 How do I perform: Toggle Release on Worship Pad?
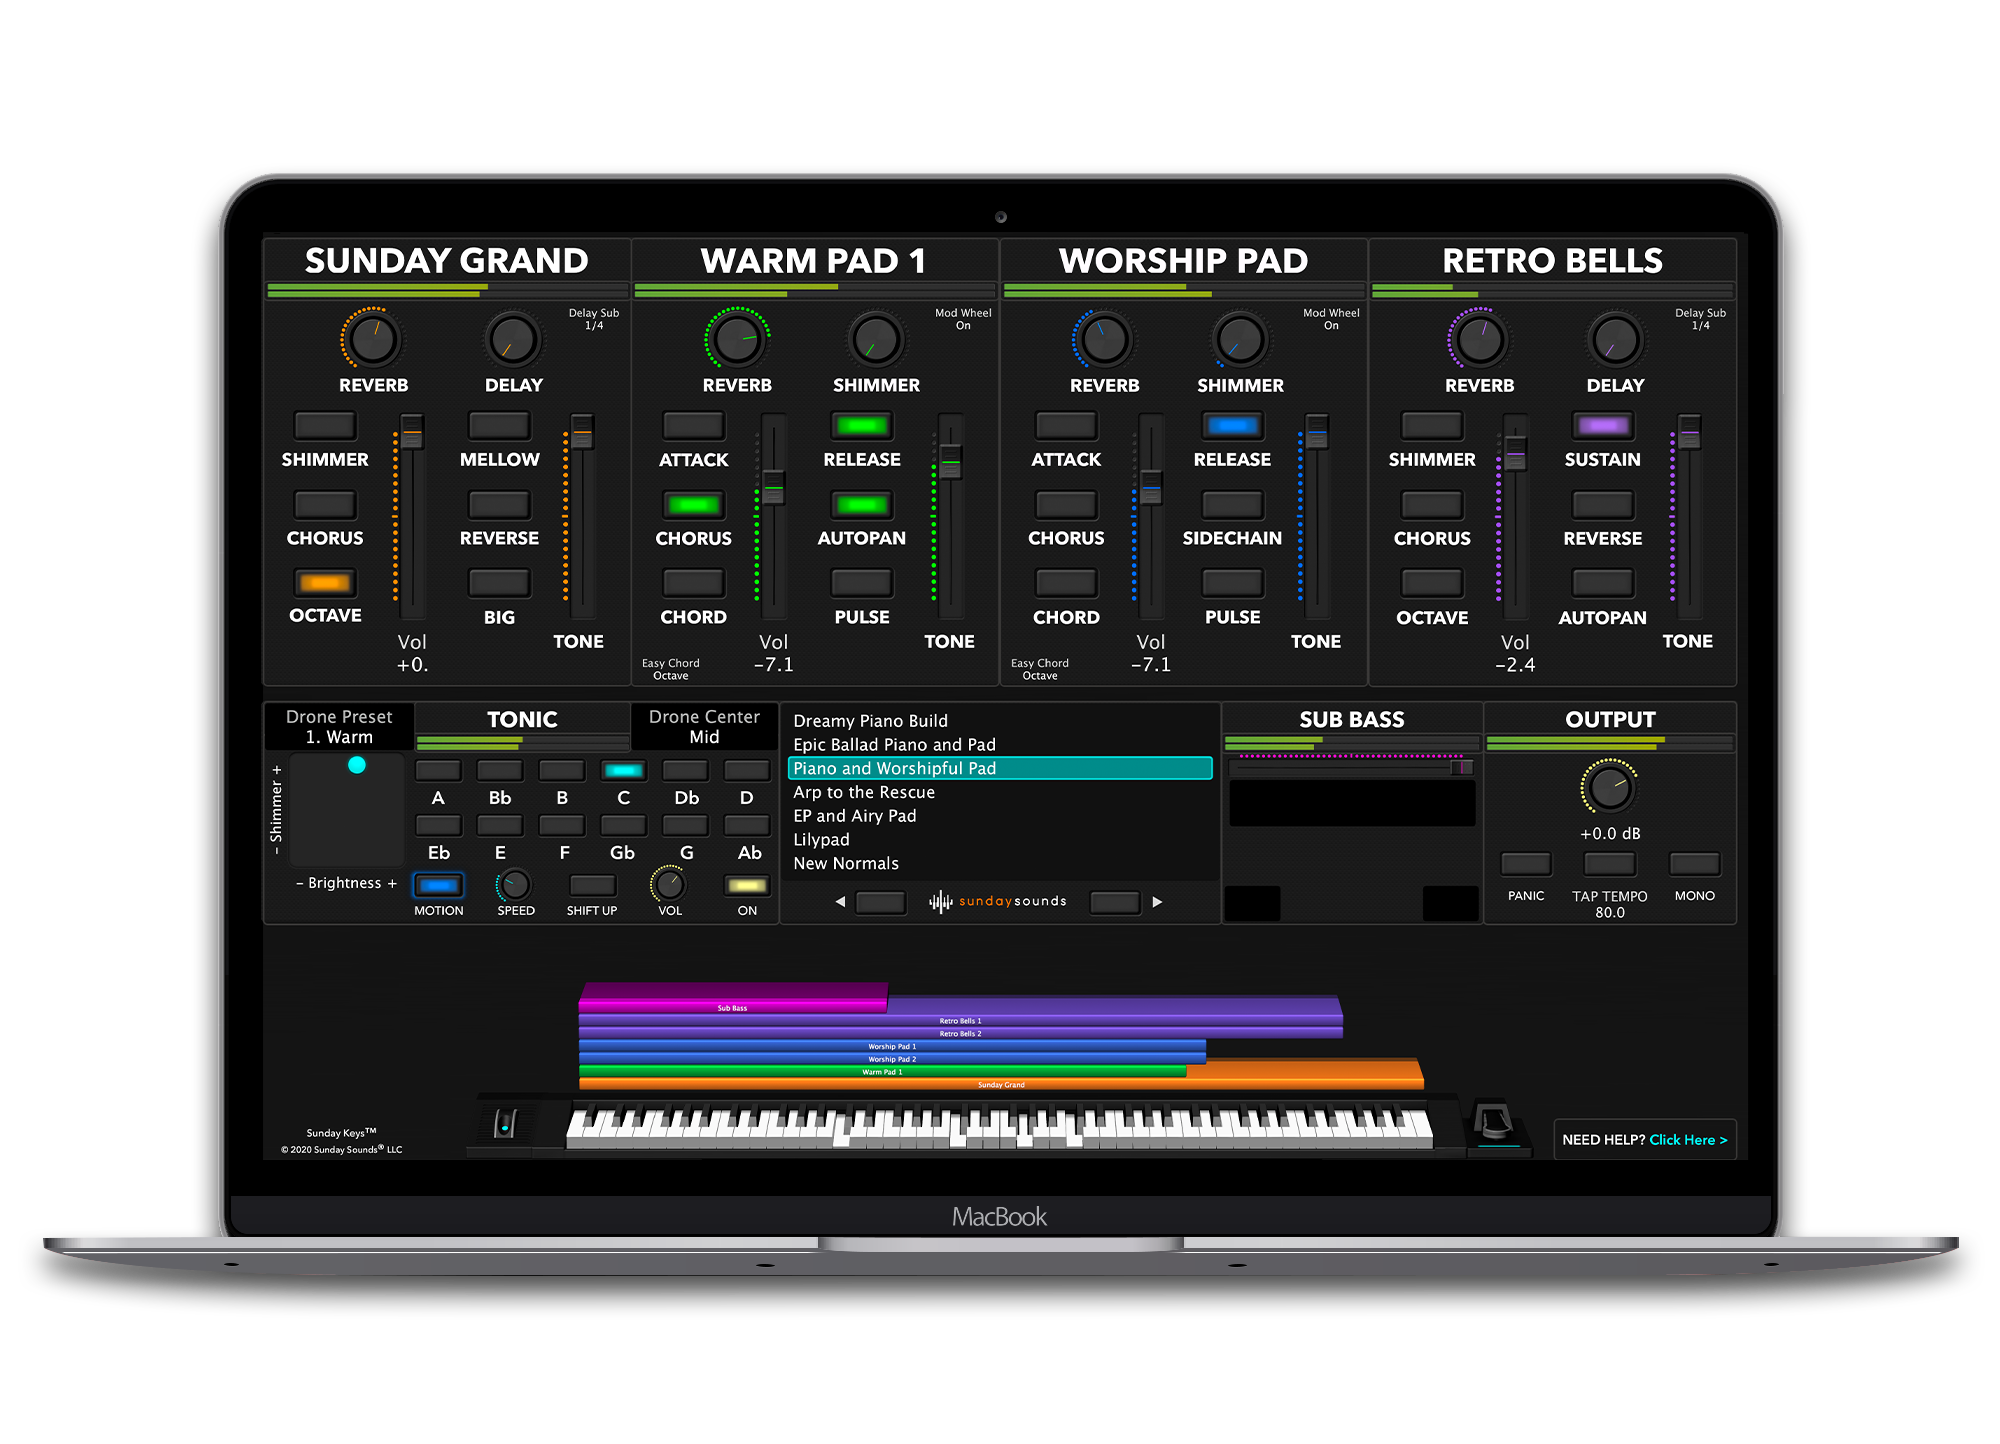[1232, 426]
